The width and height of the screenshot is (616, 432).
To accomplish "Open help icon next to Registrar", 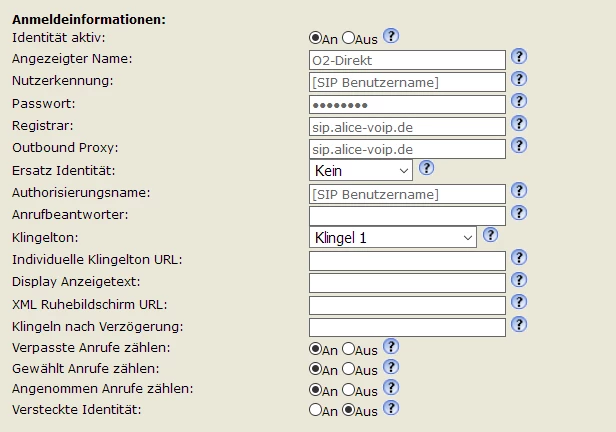I will coord(519,124).
